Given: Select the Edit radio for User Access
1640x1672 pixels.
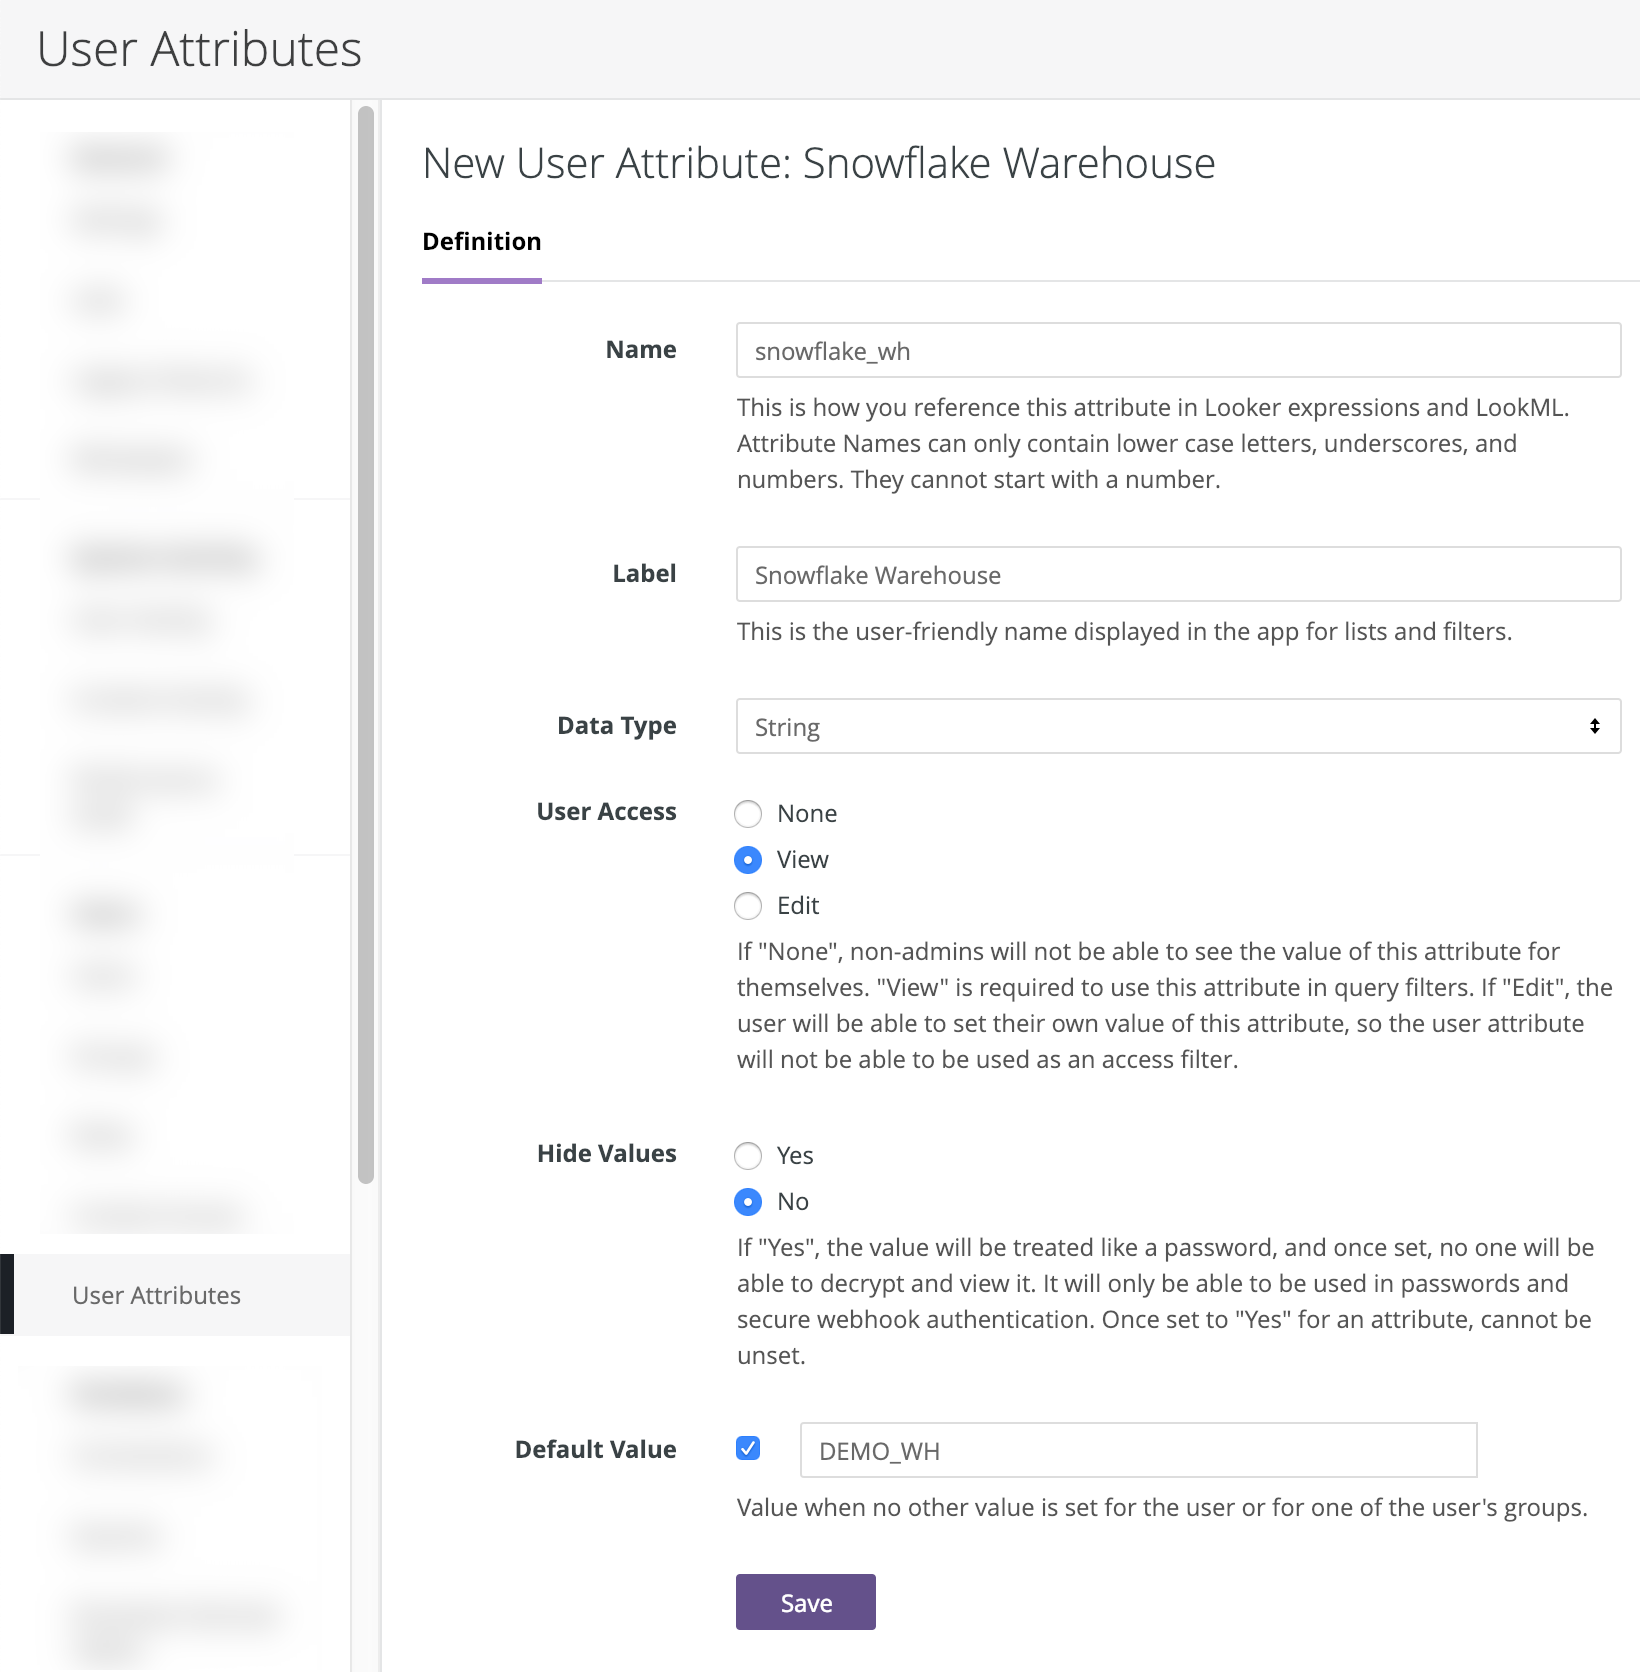Looking at the screenshot, I should tap(748, 906).
